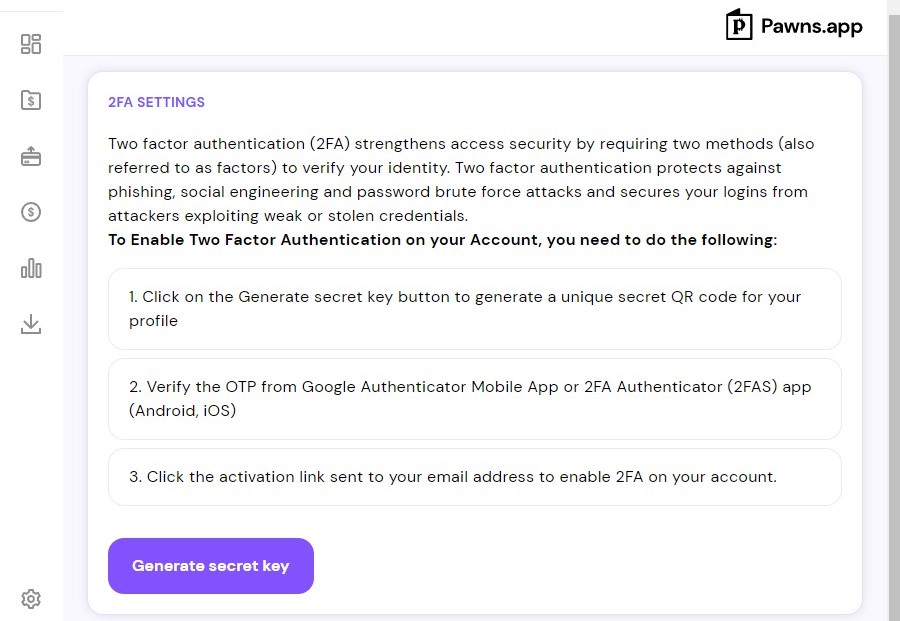Click the word profile in step 1
The height and width of the screenshot is (621, 900).
(x=153, y=321)
